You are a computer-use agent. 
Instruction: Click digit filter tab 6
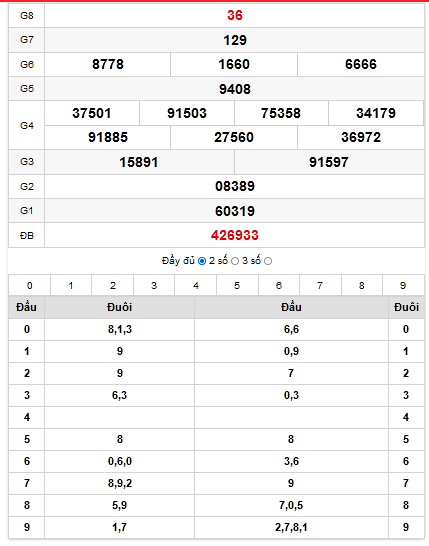pos(279,286)
